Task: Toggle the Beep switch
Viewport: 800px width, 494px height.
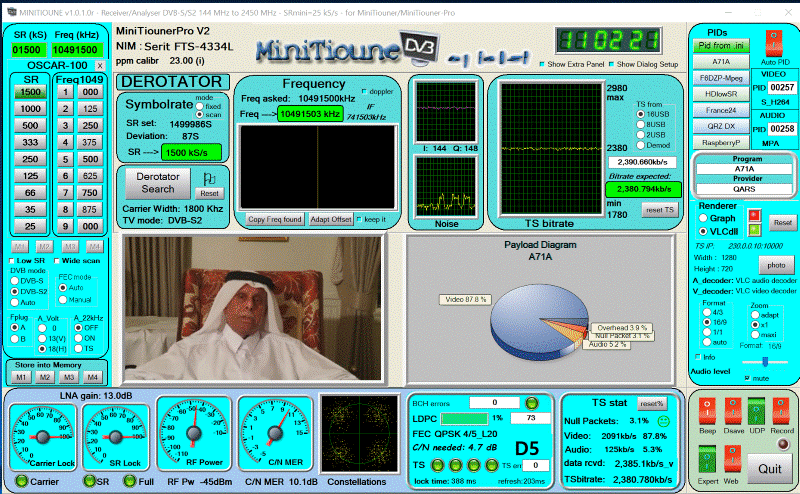Action: pyautogui.click(x=707, y=411)
